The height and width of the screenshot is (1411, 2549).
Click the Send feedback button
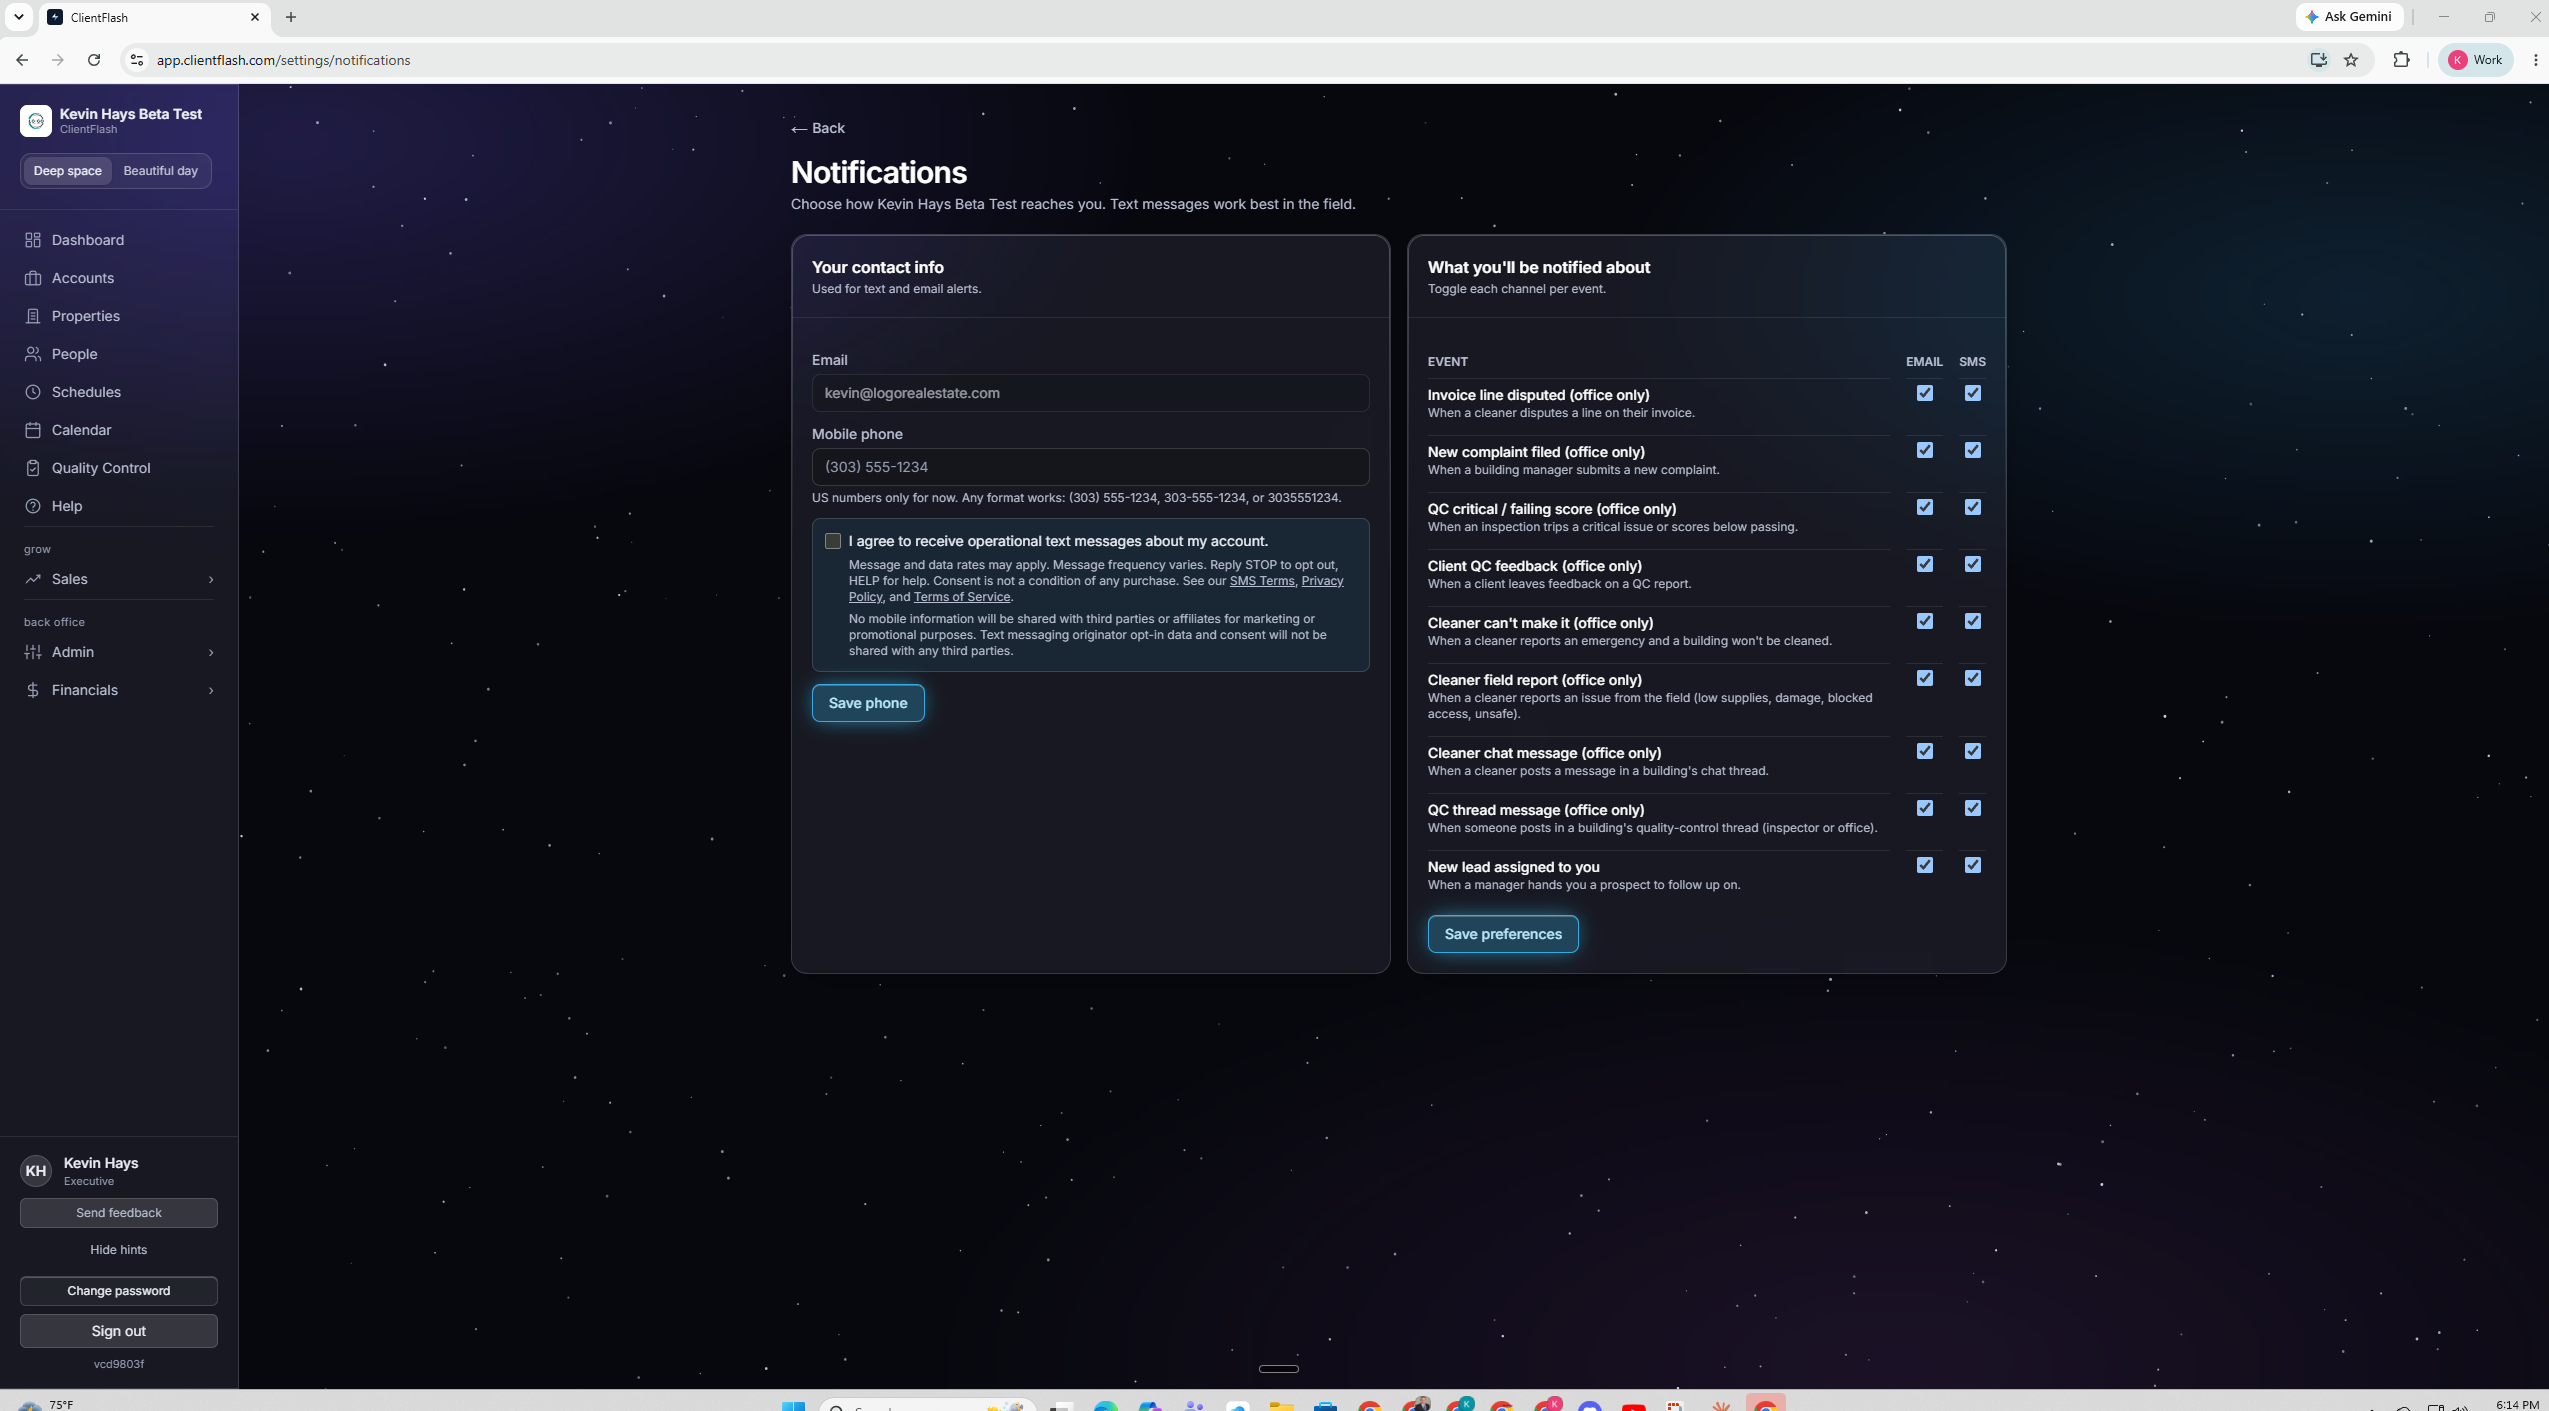119,1213
